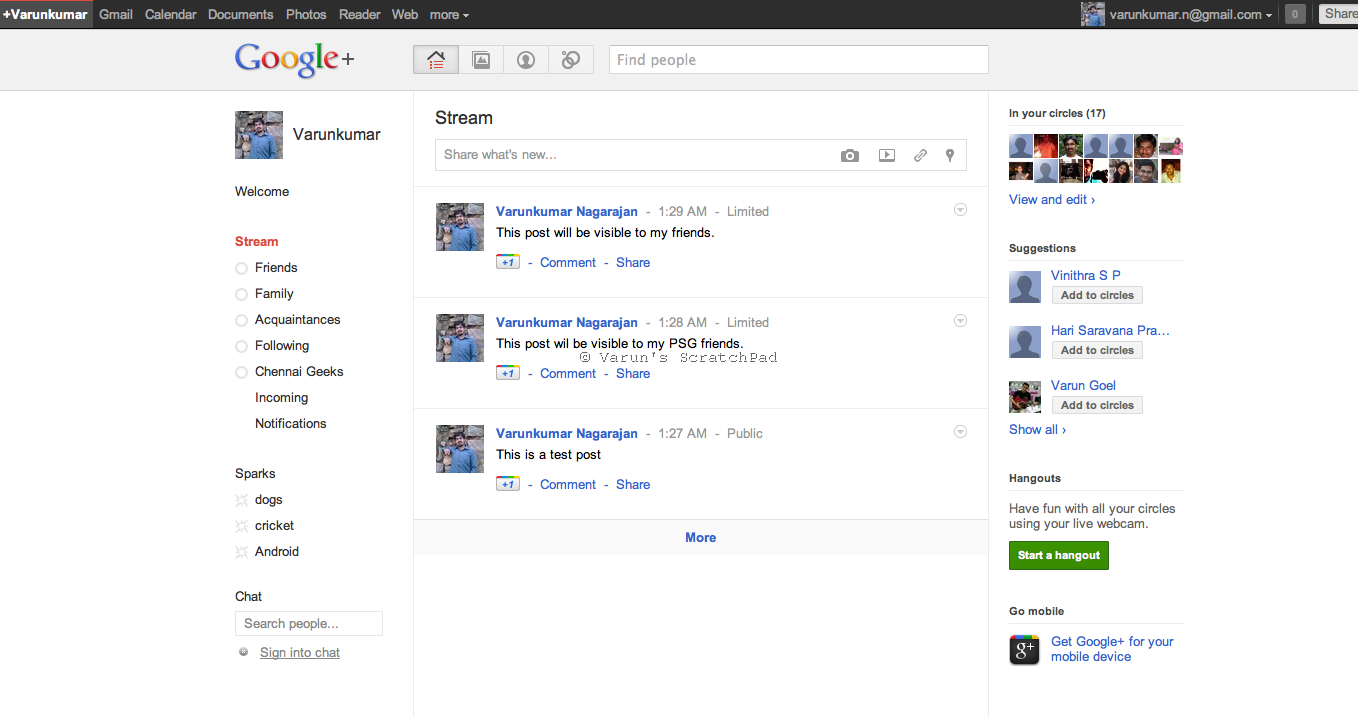Image resolution: width=1358 pixels, height=717 pixels.
Task: Share the 'PSG friends' post
Action: click(x=633, y=373)
